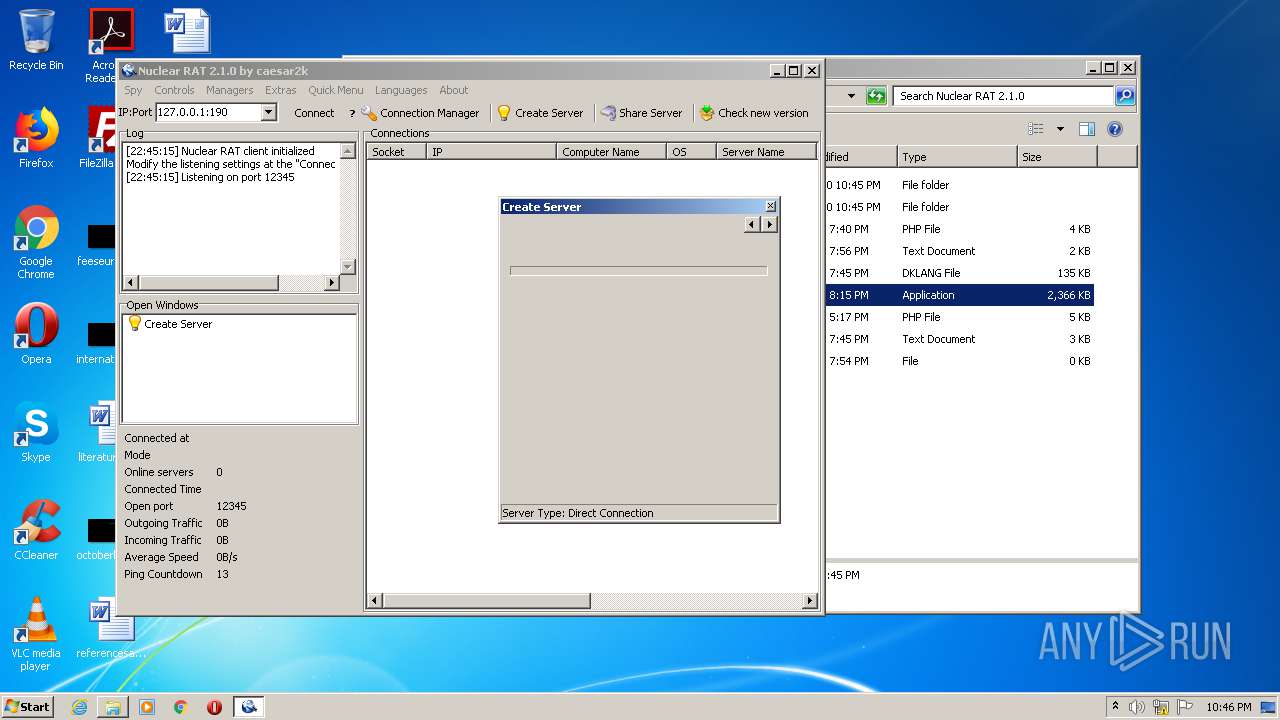
Task: Click the Create Server toolbar button
Action: tap(540, 113)
